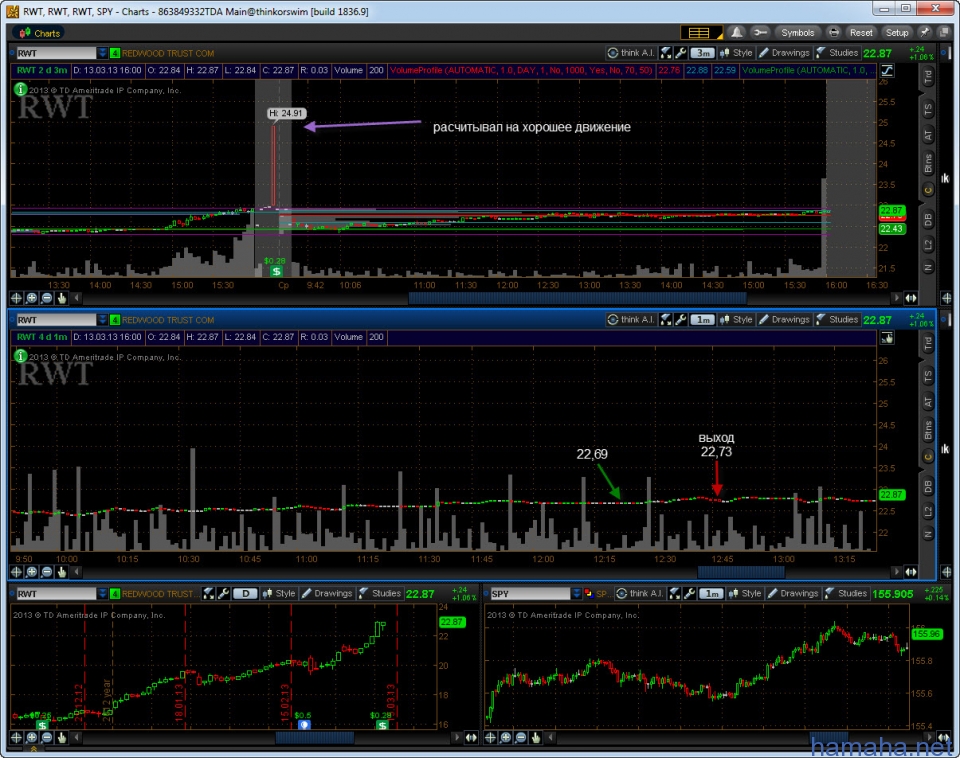Click the pointer-window icon on middle chart header
The width and height of the screenshot is (960, 758).
[x=887, y=337]
